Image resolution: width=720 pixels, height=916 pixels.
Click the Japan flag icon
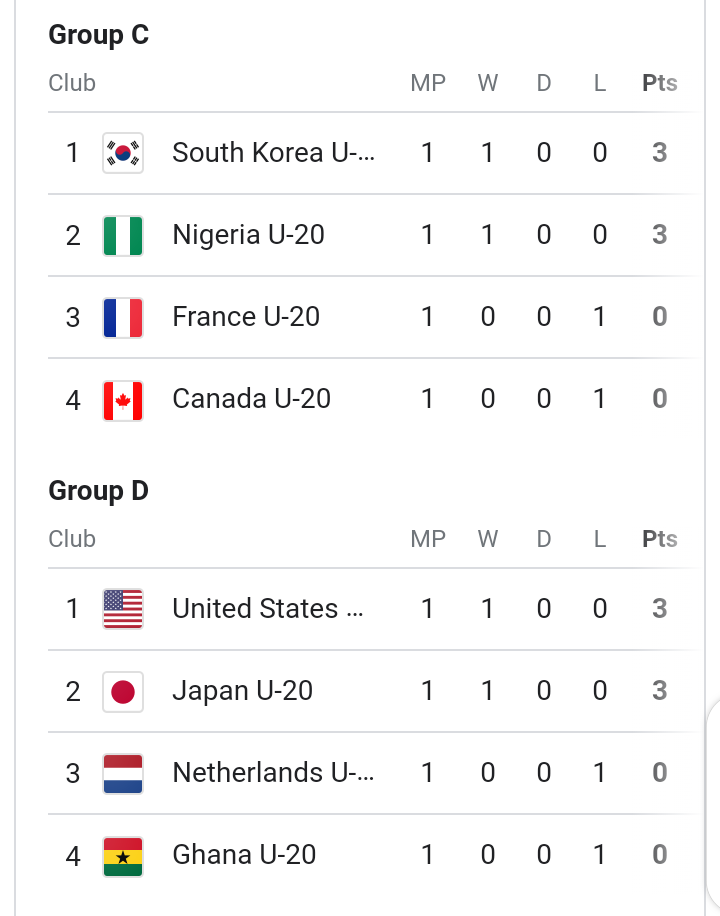pos(123,691)
